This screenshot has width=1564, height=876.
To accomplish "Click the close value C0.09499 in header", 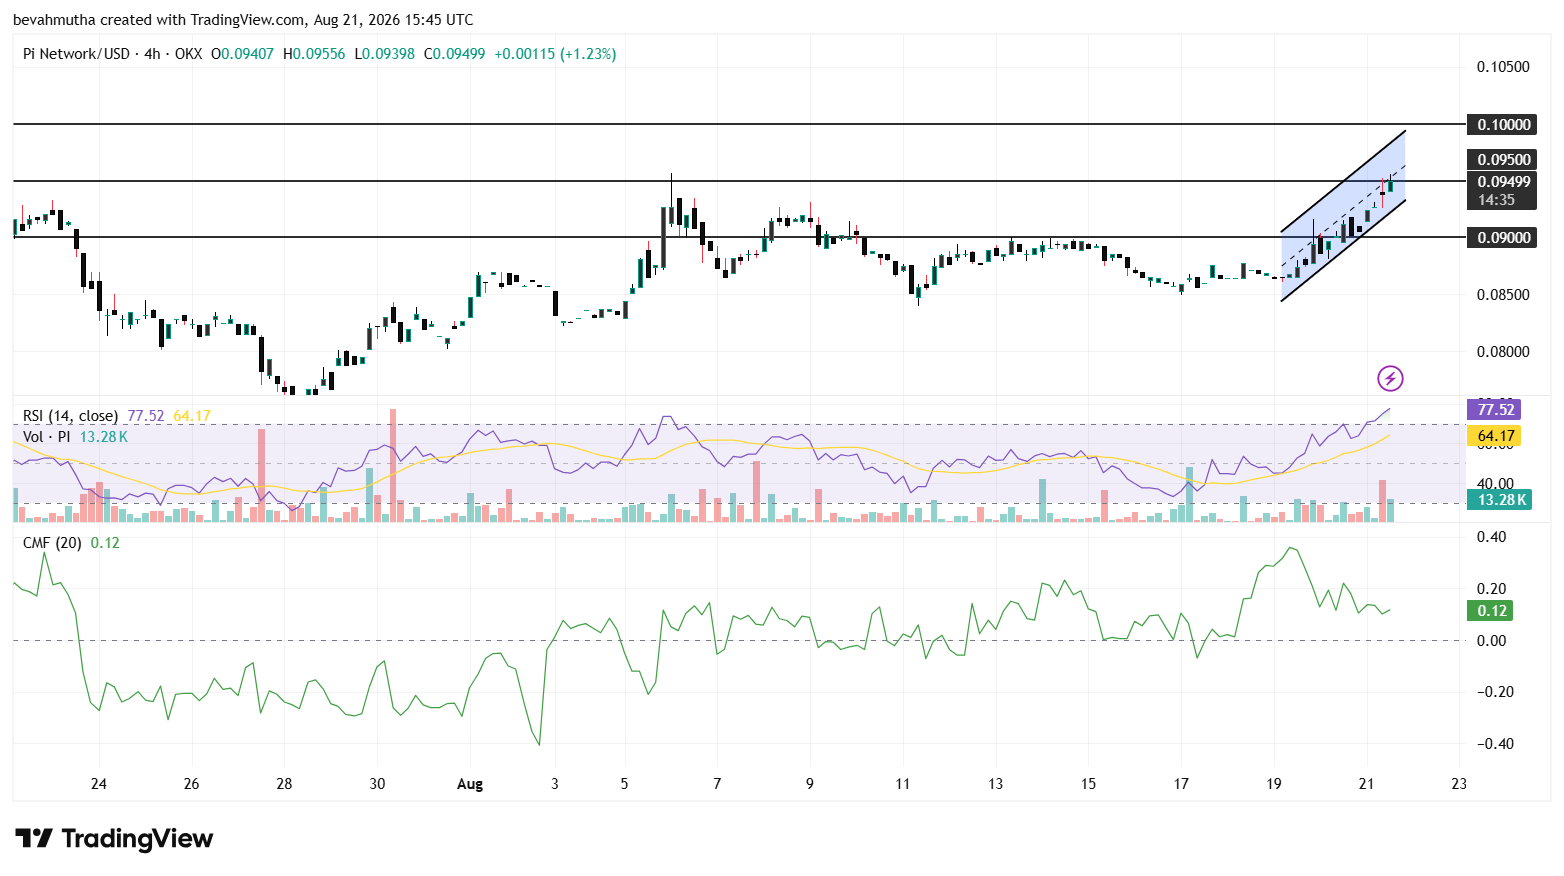I will click(455, 54).
